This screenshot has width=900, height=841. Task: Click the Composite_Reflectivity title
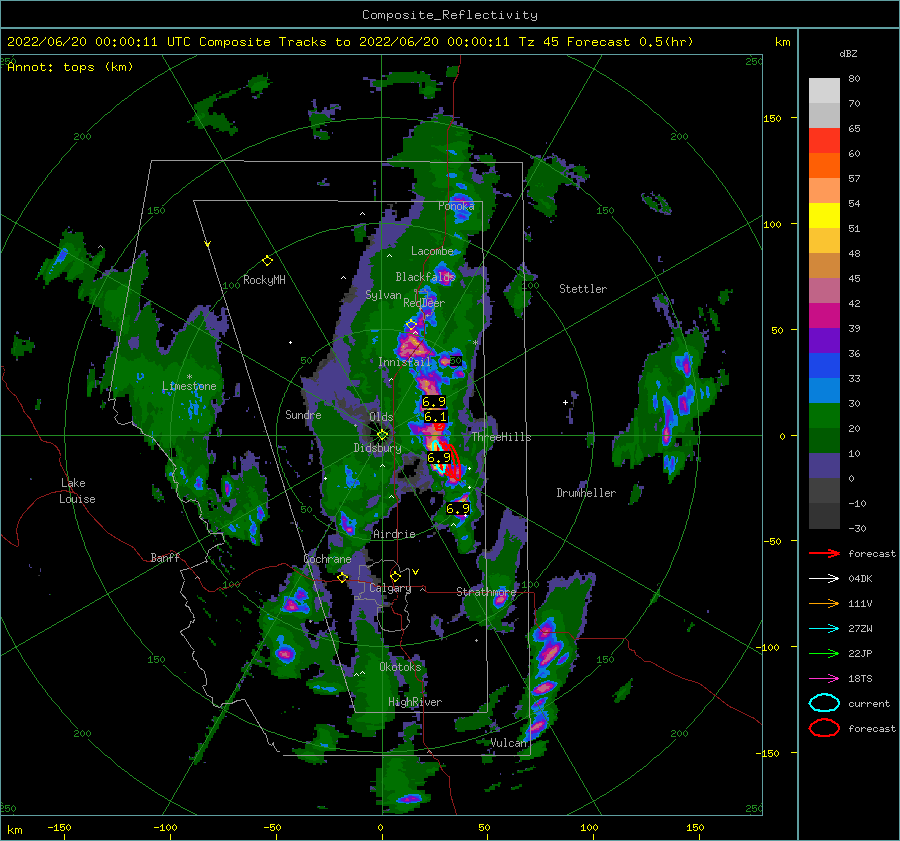450,15
